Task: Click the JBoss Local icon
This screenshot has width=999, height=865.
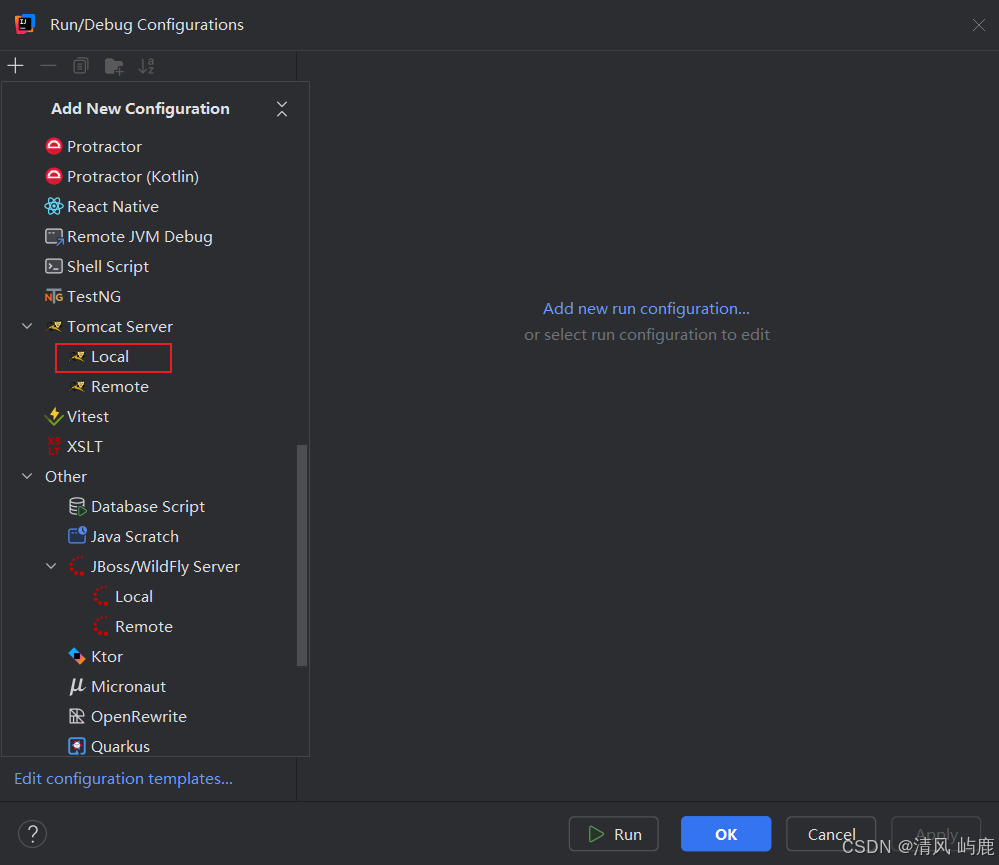Action: point(101,597)
